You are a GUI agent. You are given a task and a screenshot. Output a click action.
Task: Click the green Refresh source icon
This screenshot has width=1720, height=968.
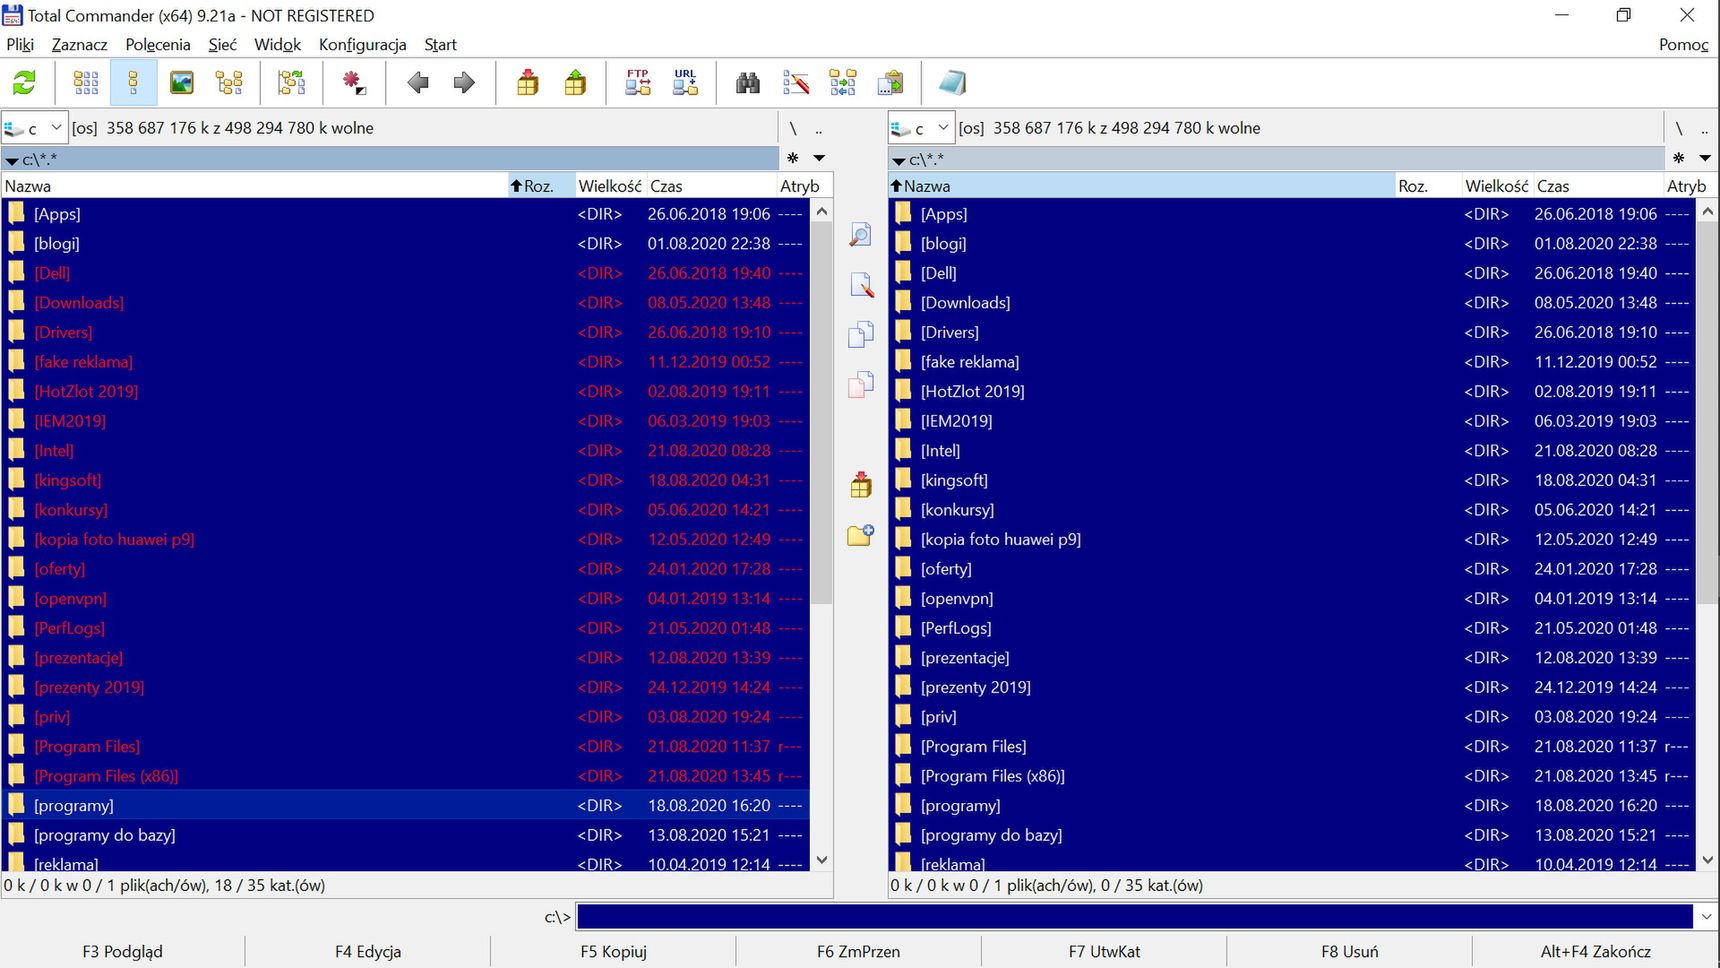24,83
